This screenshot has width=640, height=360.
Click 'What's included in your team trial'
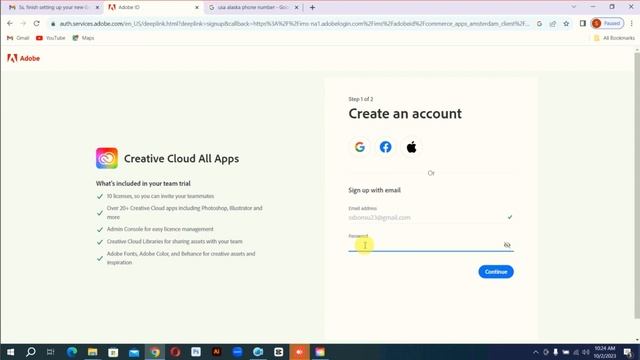pyautogui.click(x=143, y=184)
